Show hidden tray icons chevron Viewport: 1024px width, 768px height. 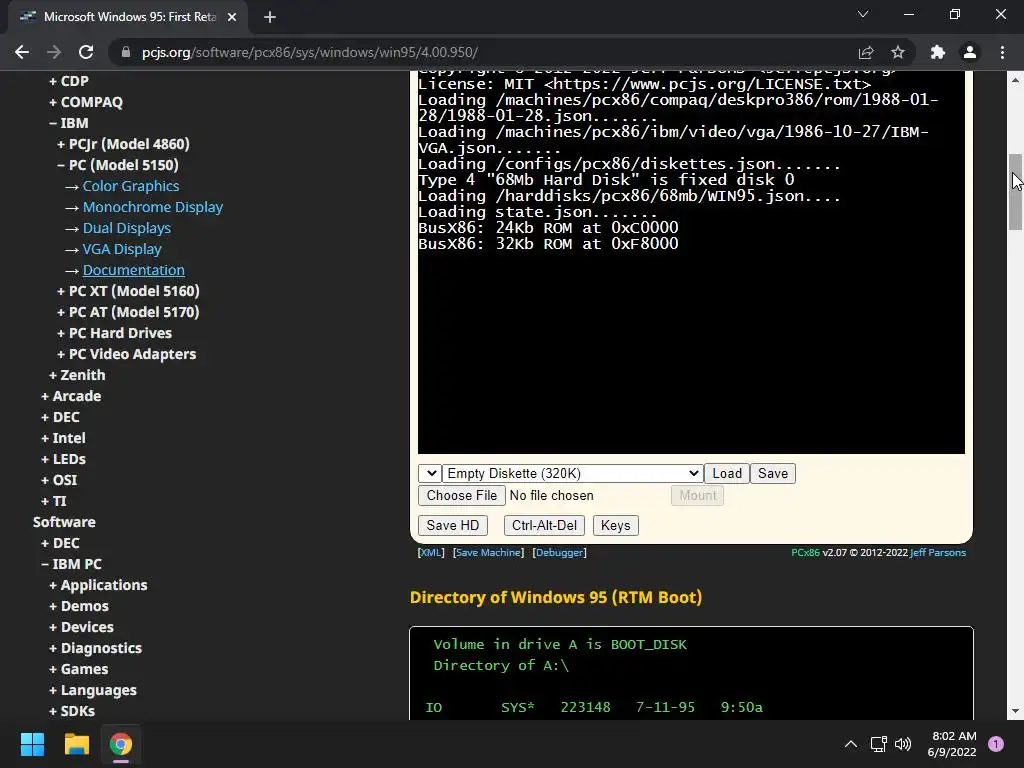[x=851, y=744]
